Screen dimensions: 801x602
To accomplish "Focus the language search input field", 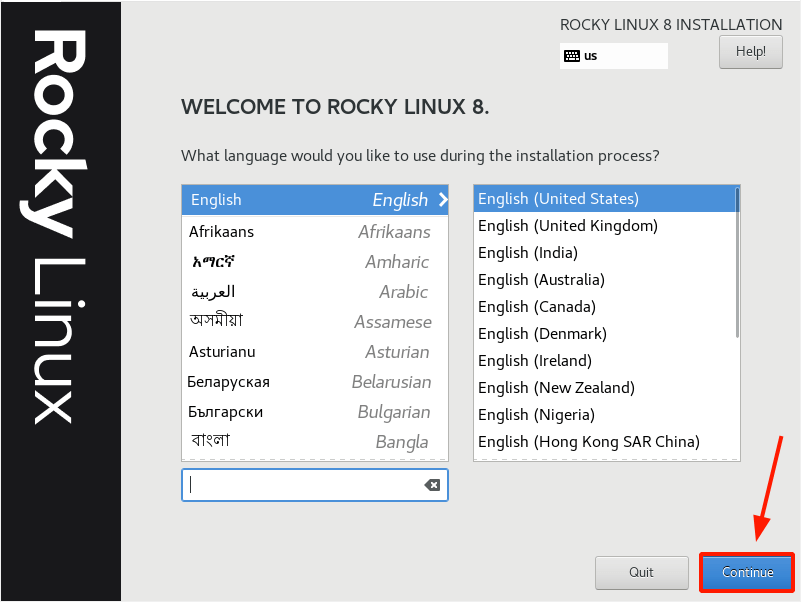I will coord(315,485).
